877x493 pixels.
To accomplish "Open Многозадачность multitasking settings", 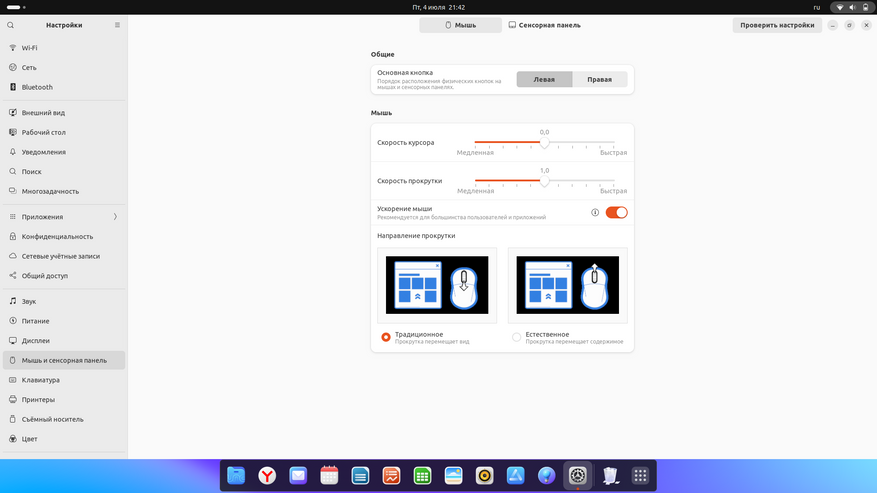I will [x=64, y=191].
